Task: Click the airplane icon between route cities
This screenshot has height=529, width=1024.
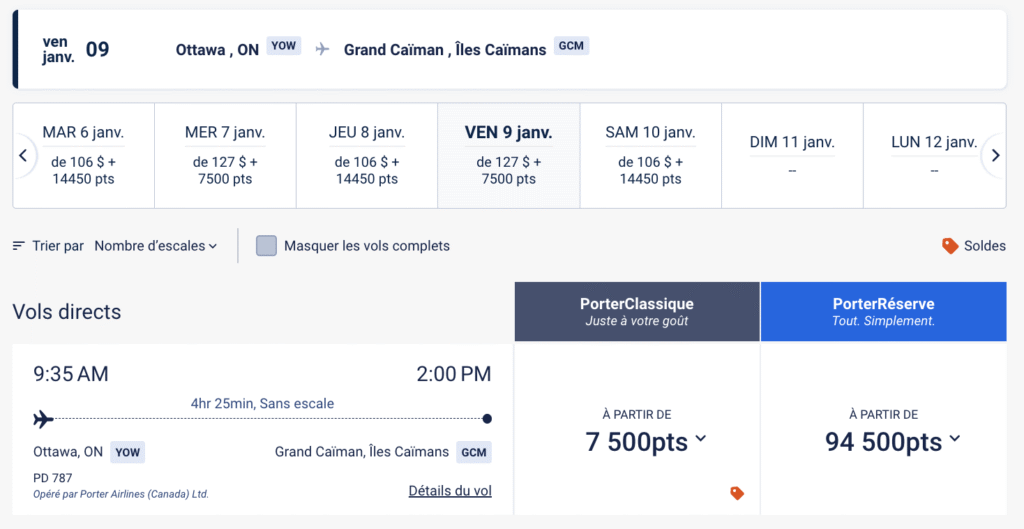Action: coord(322,49)
